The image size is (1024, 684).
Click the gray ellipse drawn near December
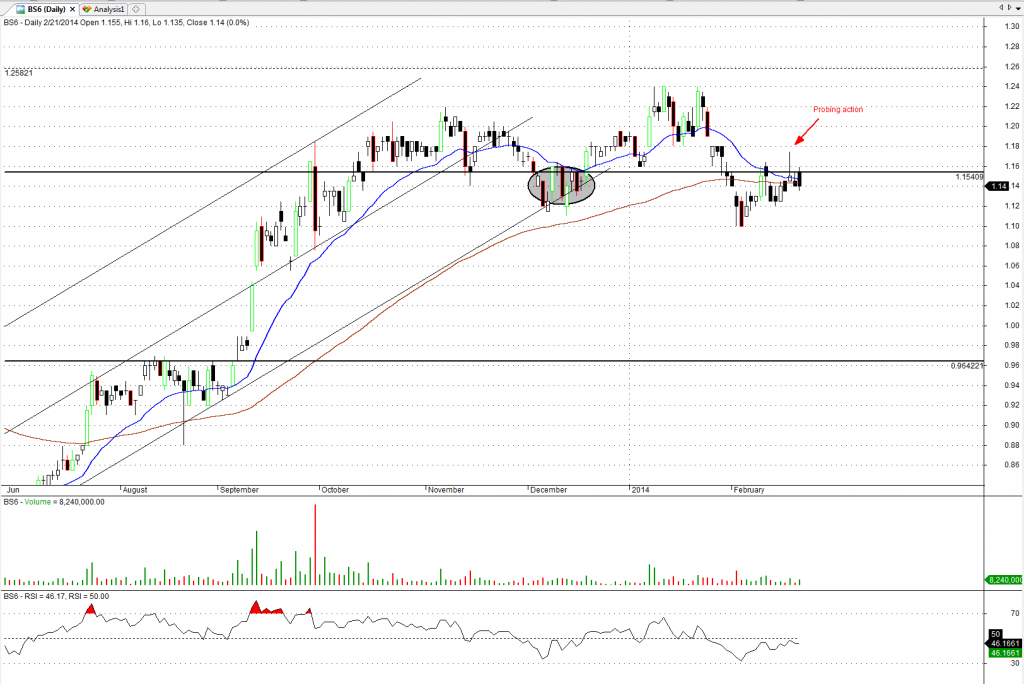[561, 185]
